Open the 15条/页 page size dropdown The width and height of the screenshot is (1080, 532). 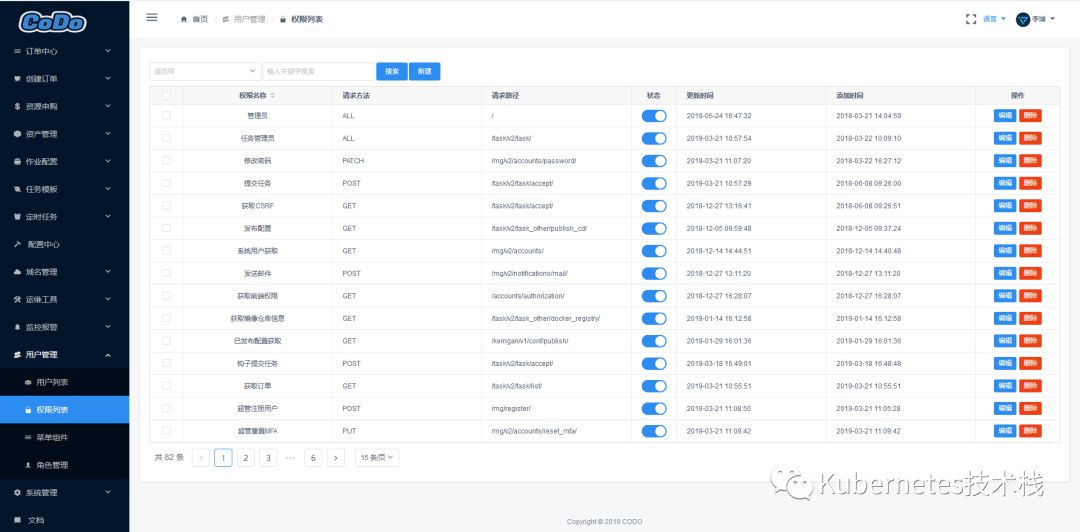pyautogui.click(x=377, y=457)
